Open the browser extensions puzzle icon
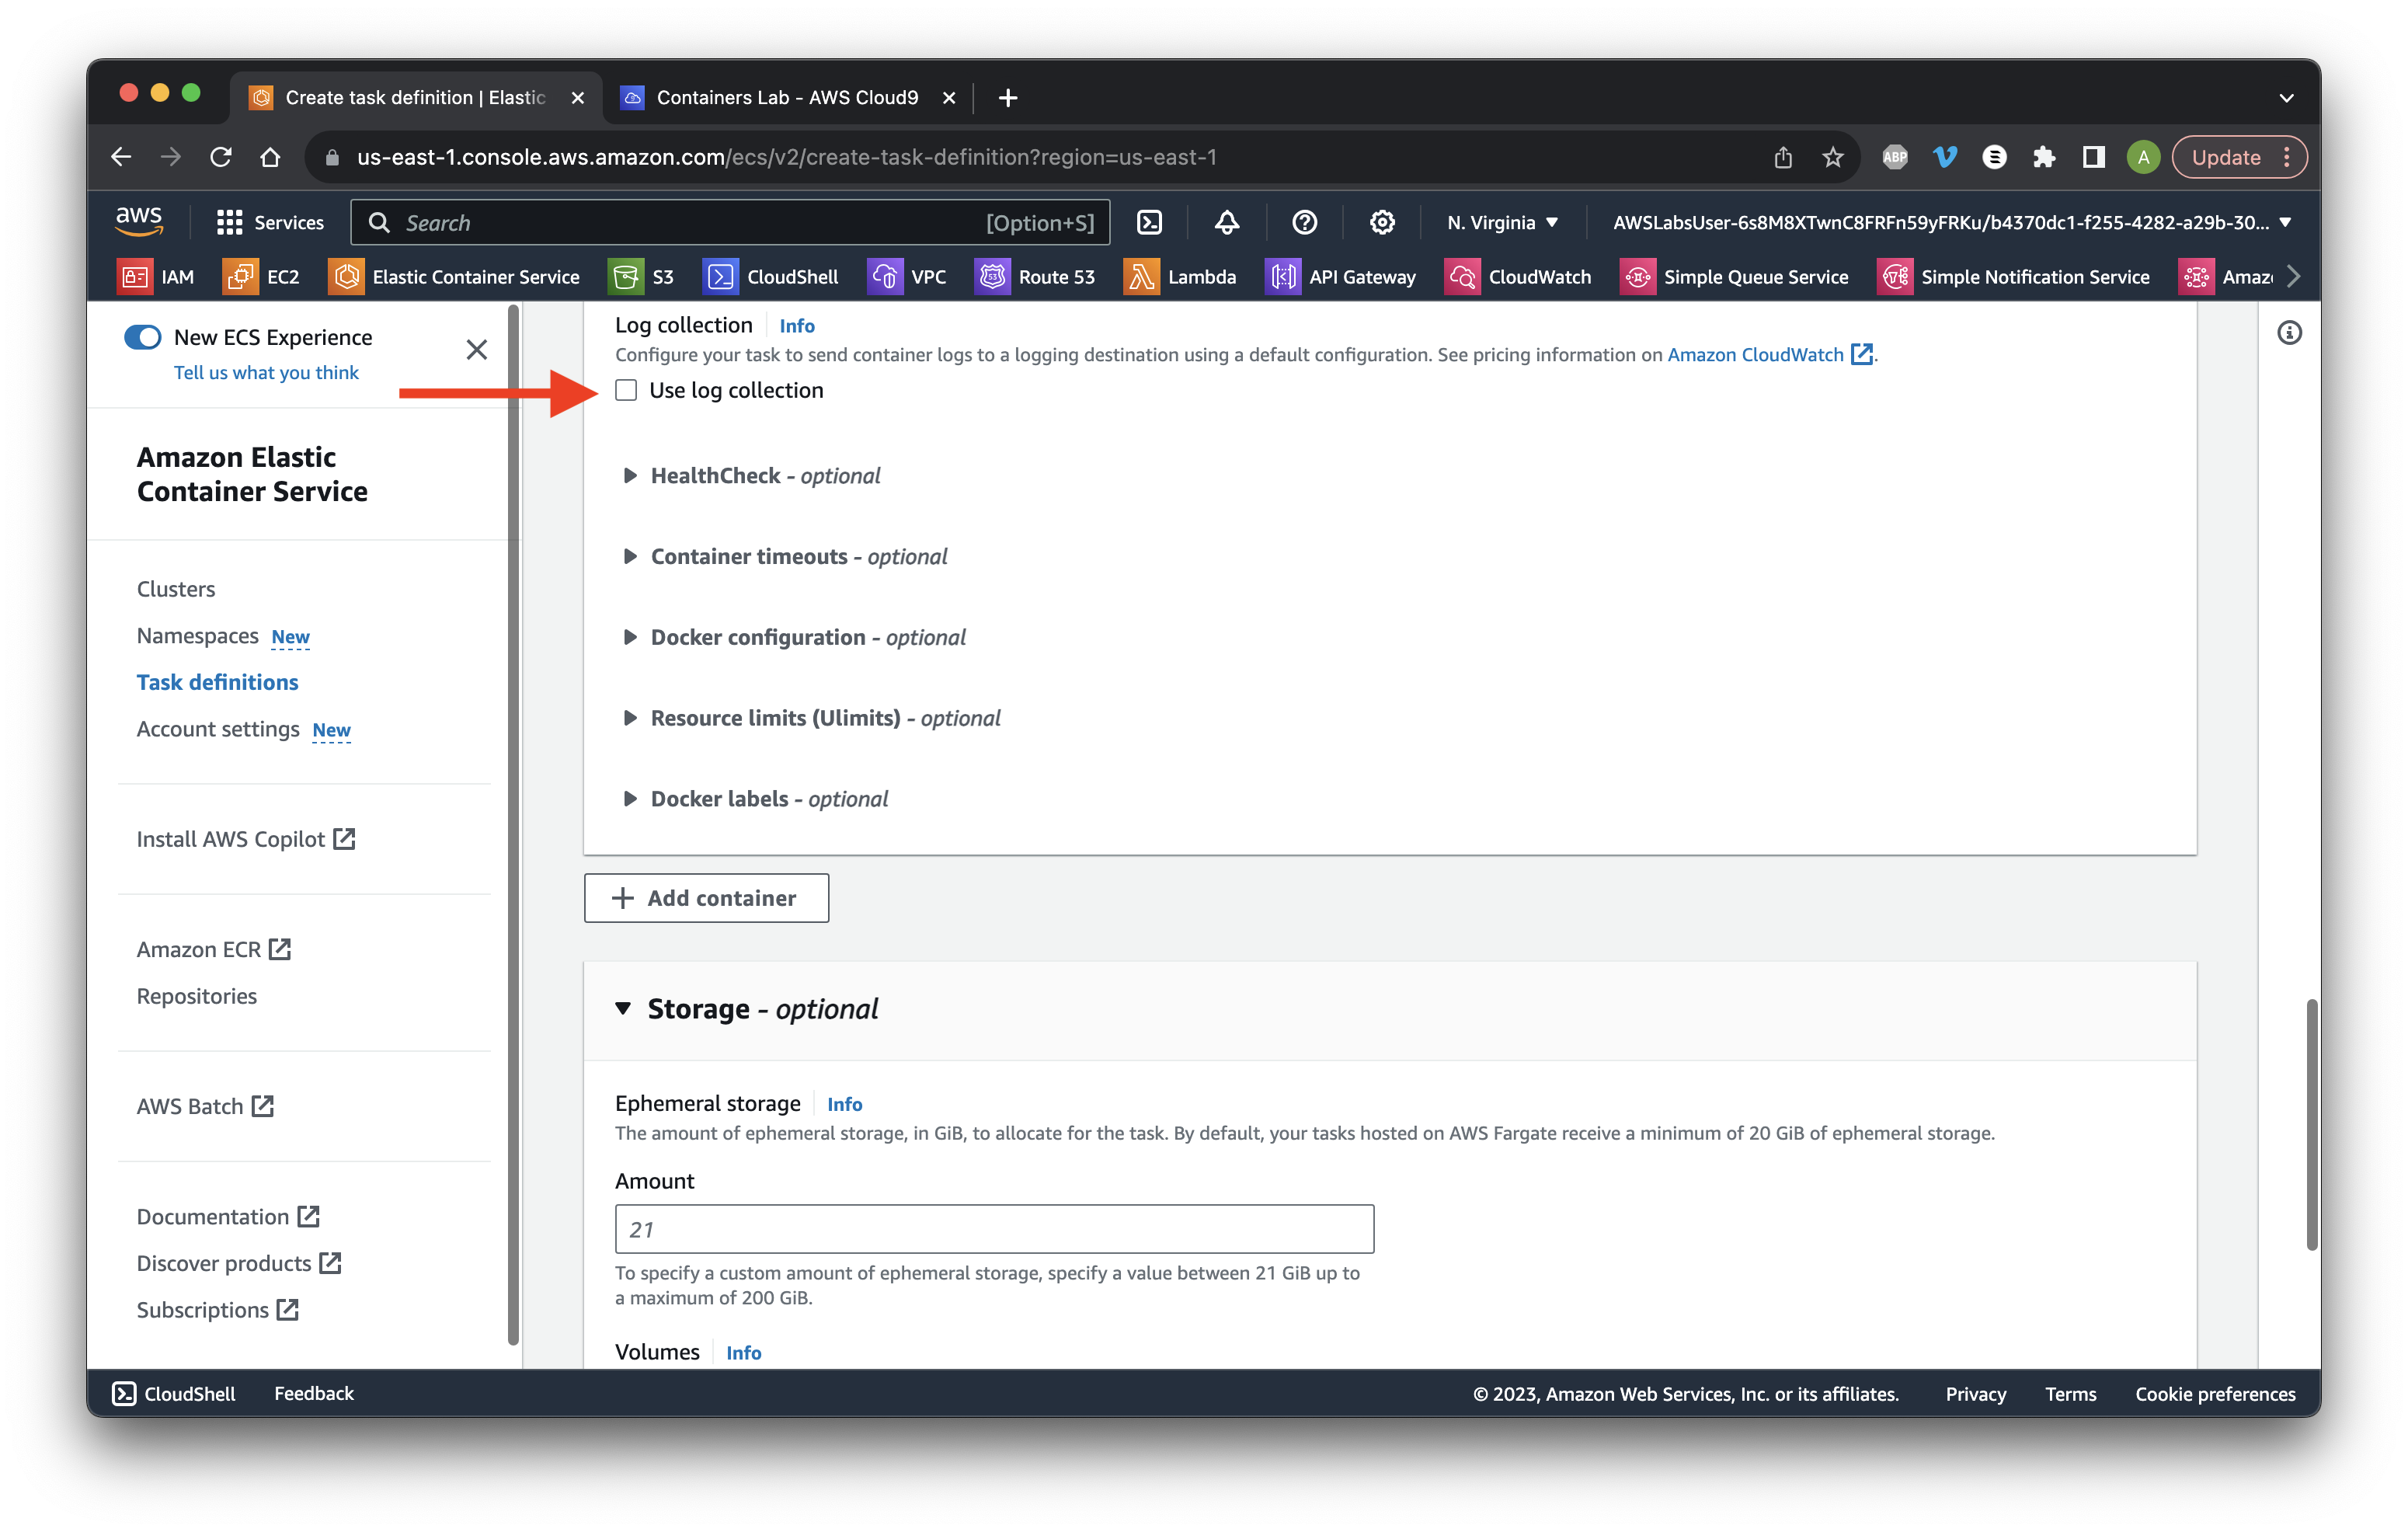 click(x=2043, y=157)
